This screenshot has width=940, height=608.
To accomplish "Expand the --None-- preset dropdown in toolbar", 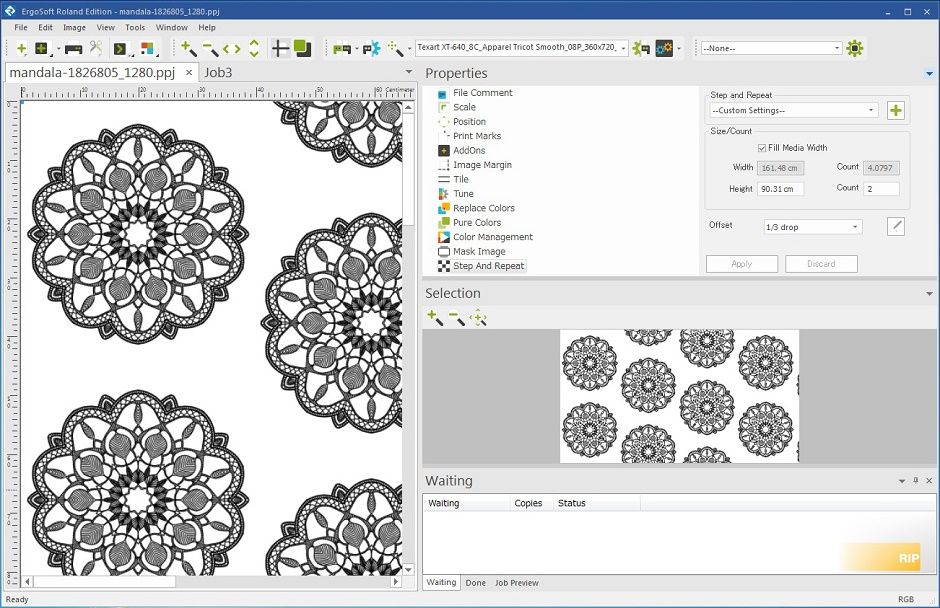I will click(x=772, y=48).
